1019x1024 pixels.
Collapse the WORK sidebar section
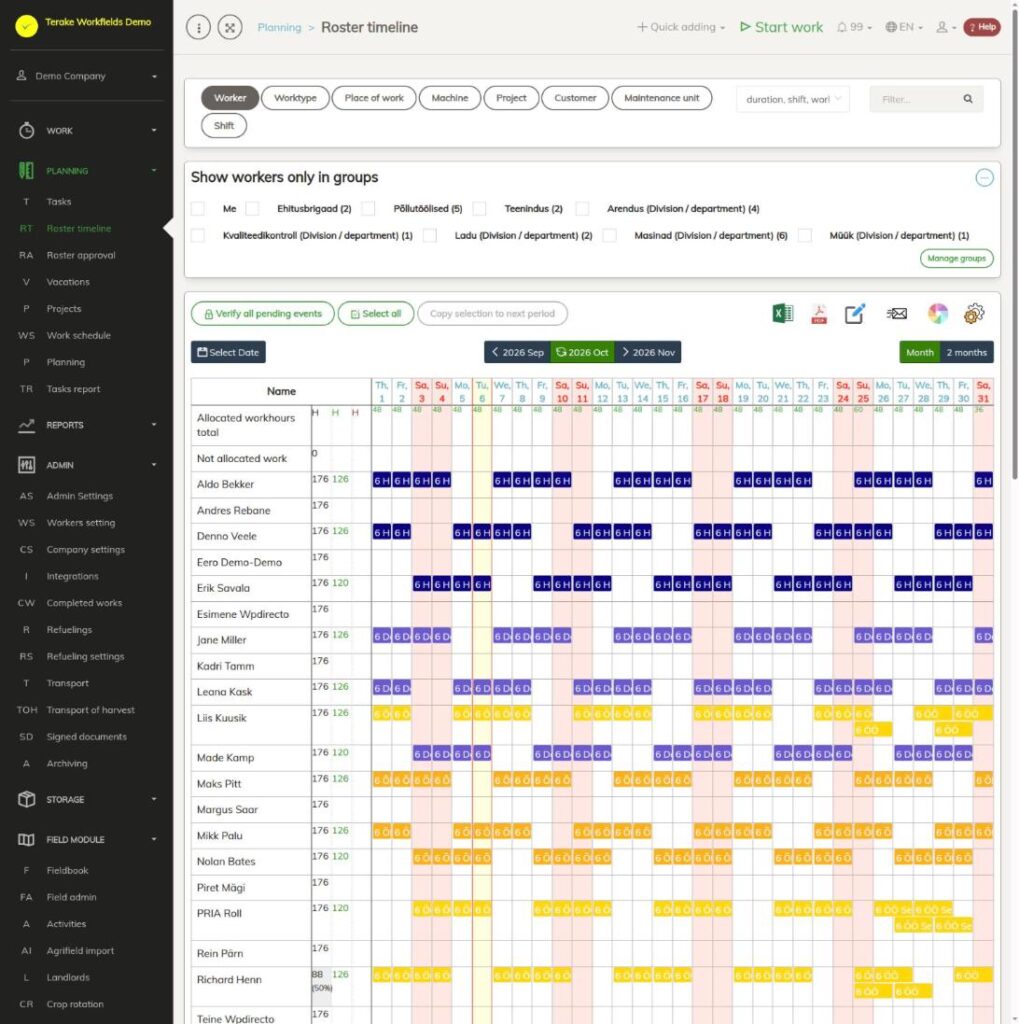coord(87,131)
